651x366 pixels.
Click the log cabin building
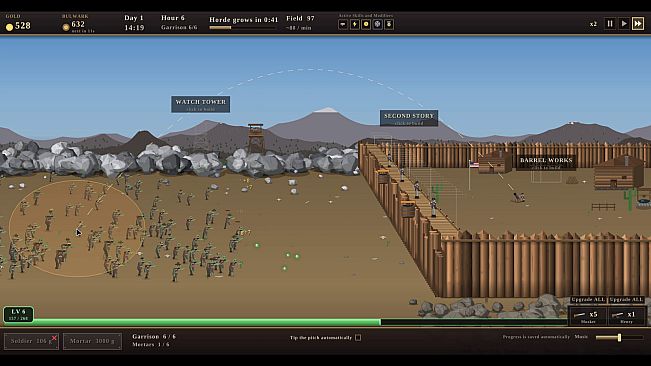[619, 173]
